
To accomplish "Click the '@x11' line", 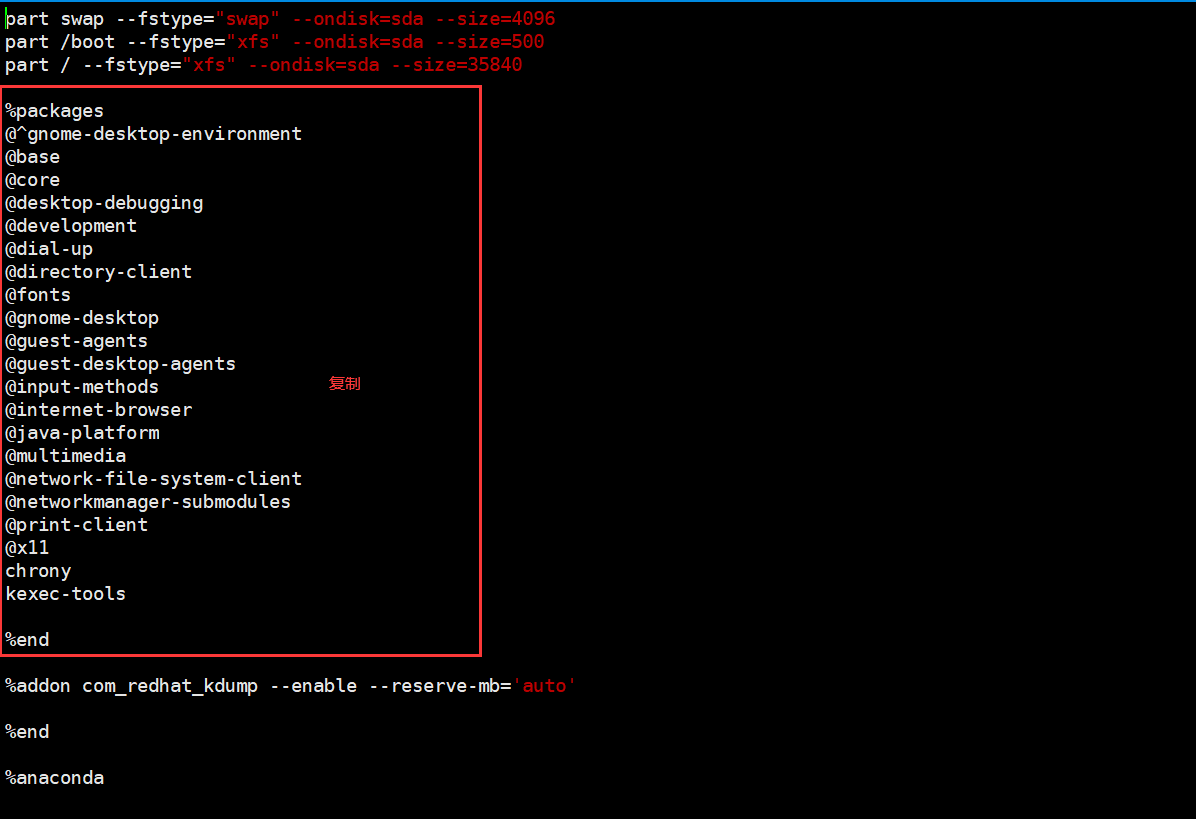I will [27, 548].
